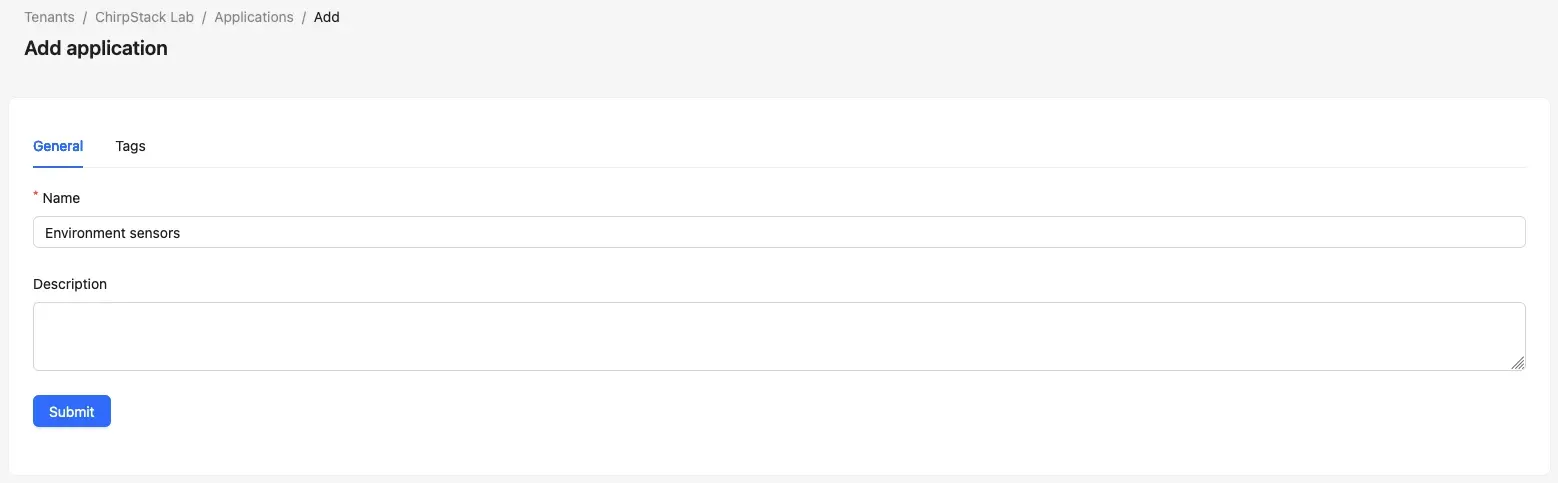Click the Name field label
Screen dimensions: 1558x483
61,198
